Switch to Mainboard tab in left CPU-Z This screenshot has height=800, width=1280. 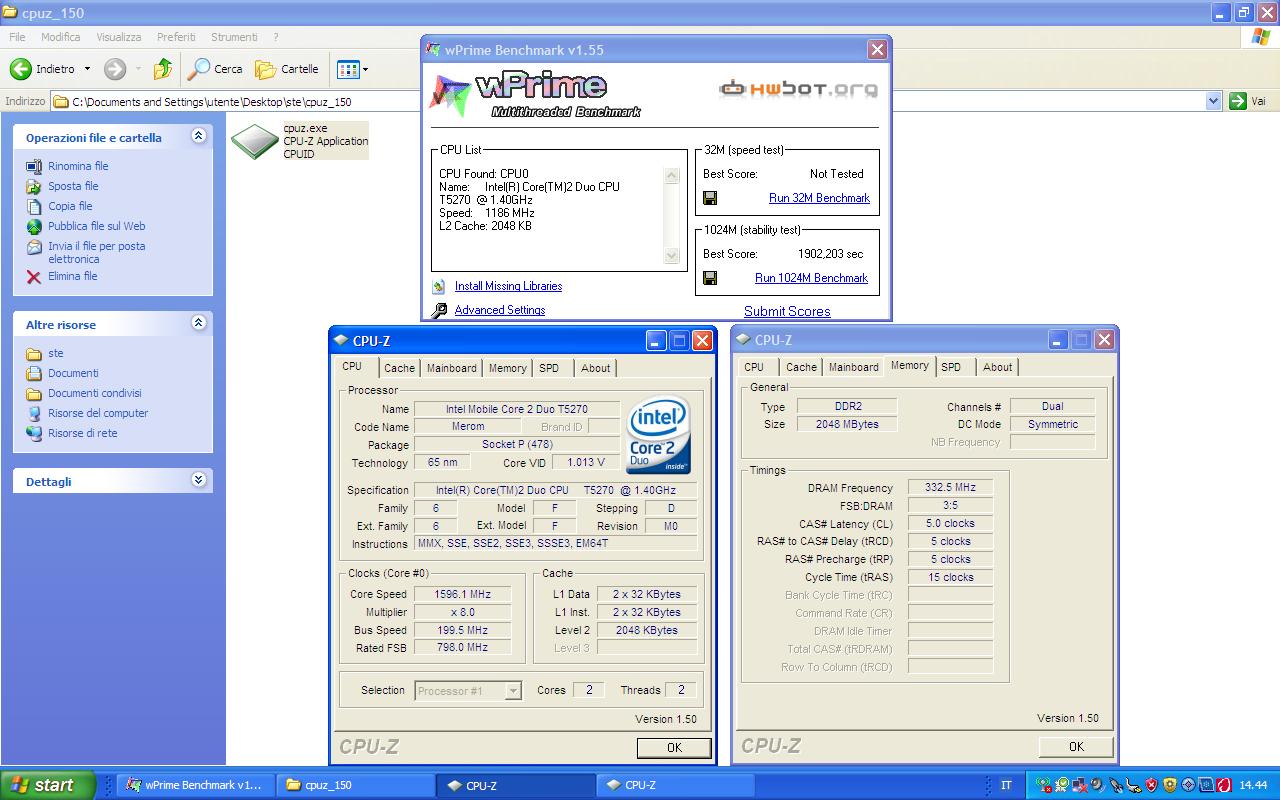[452, 368]
